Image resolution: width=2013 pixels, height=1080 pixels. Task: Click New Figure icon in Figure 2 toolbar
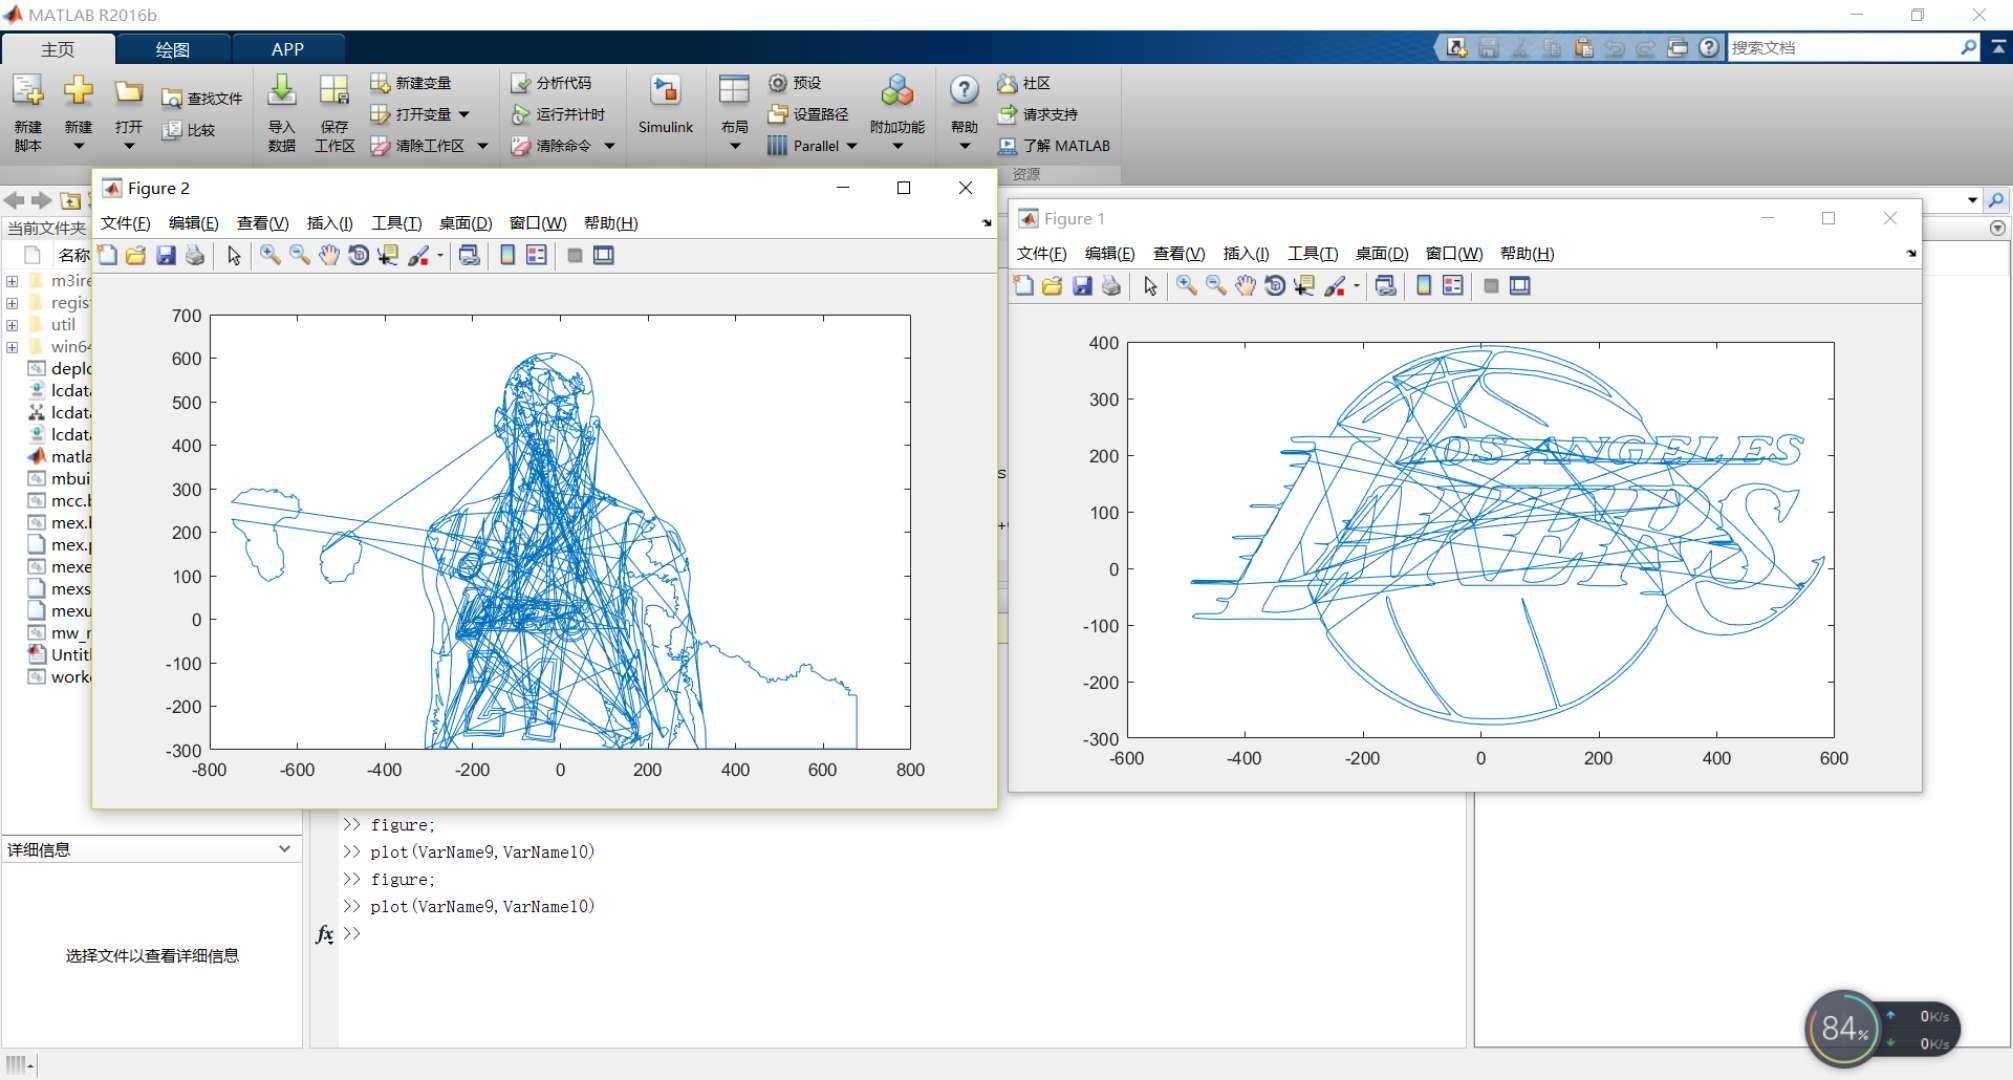[107, 255]
